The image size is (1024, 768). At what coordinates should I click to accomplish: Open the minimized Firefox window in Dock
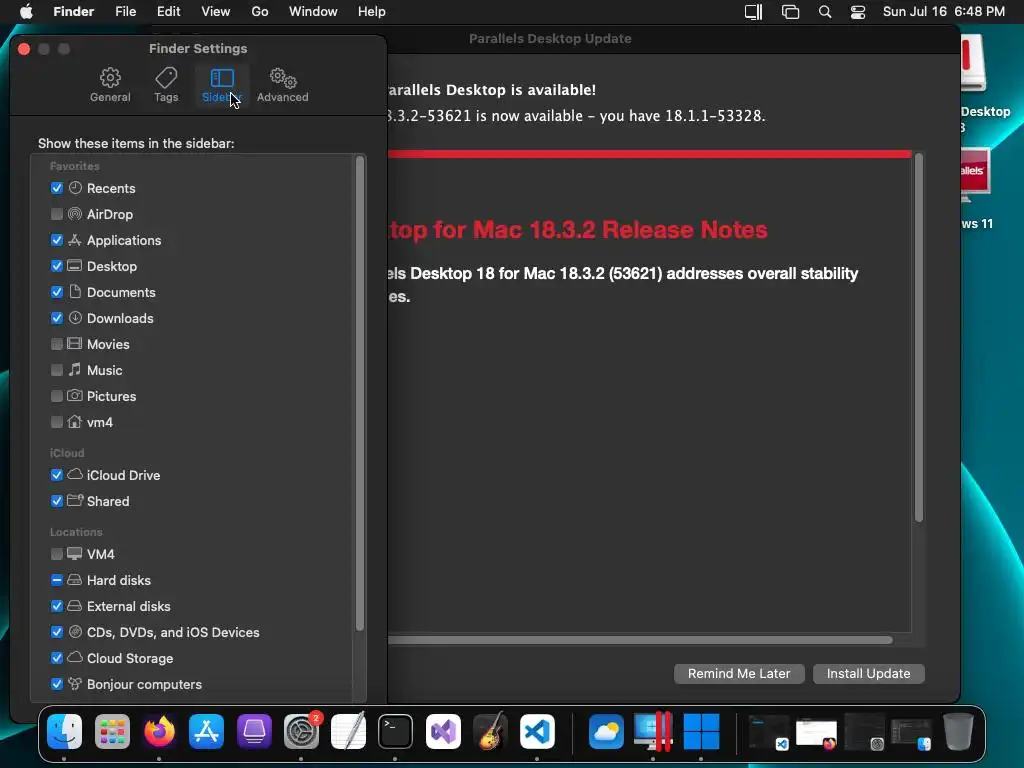click(816, 733)
